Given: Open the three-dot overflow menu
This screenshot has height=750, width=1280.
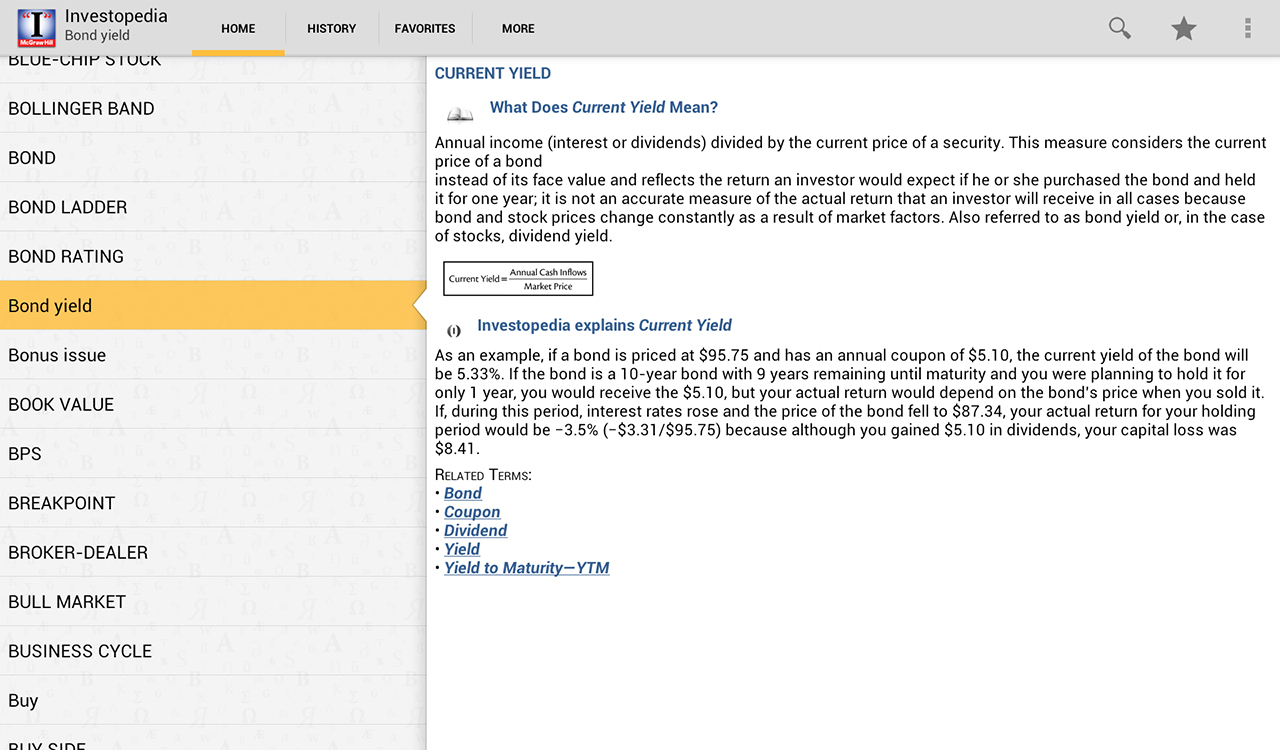Looking at the screenshot, I should 1248,28.
